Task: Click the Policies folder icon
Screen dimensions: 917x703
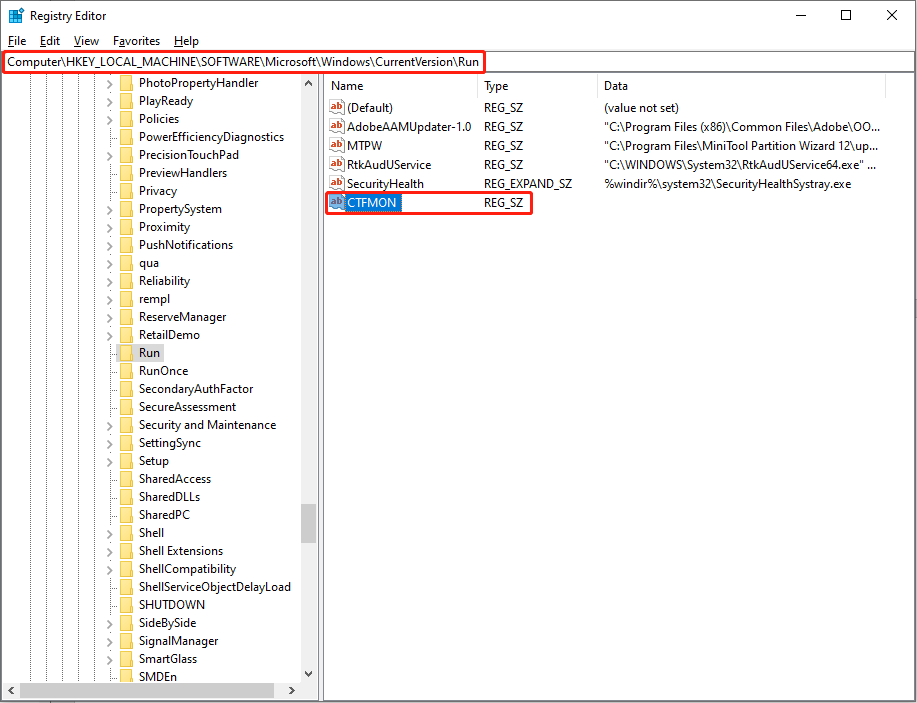Action: (126, 119)
